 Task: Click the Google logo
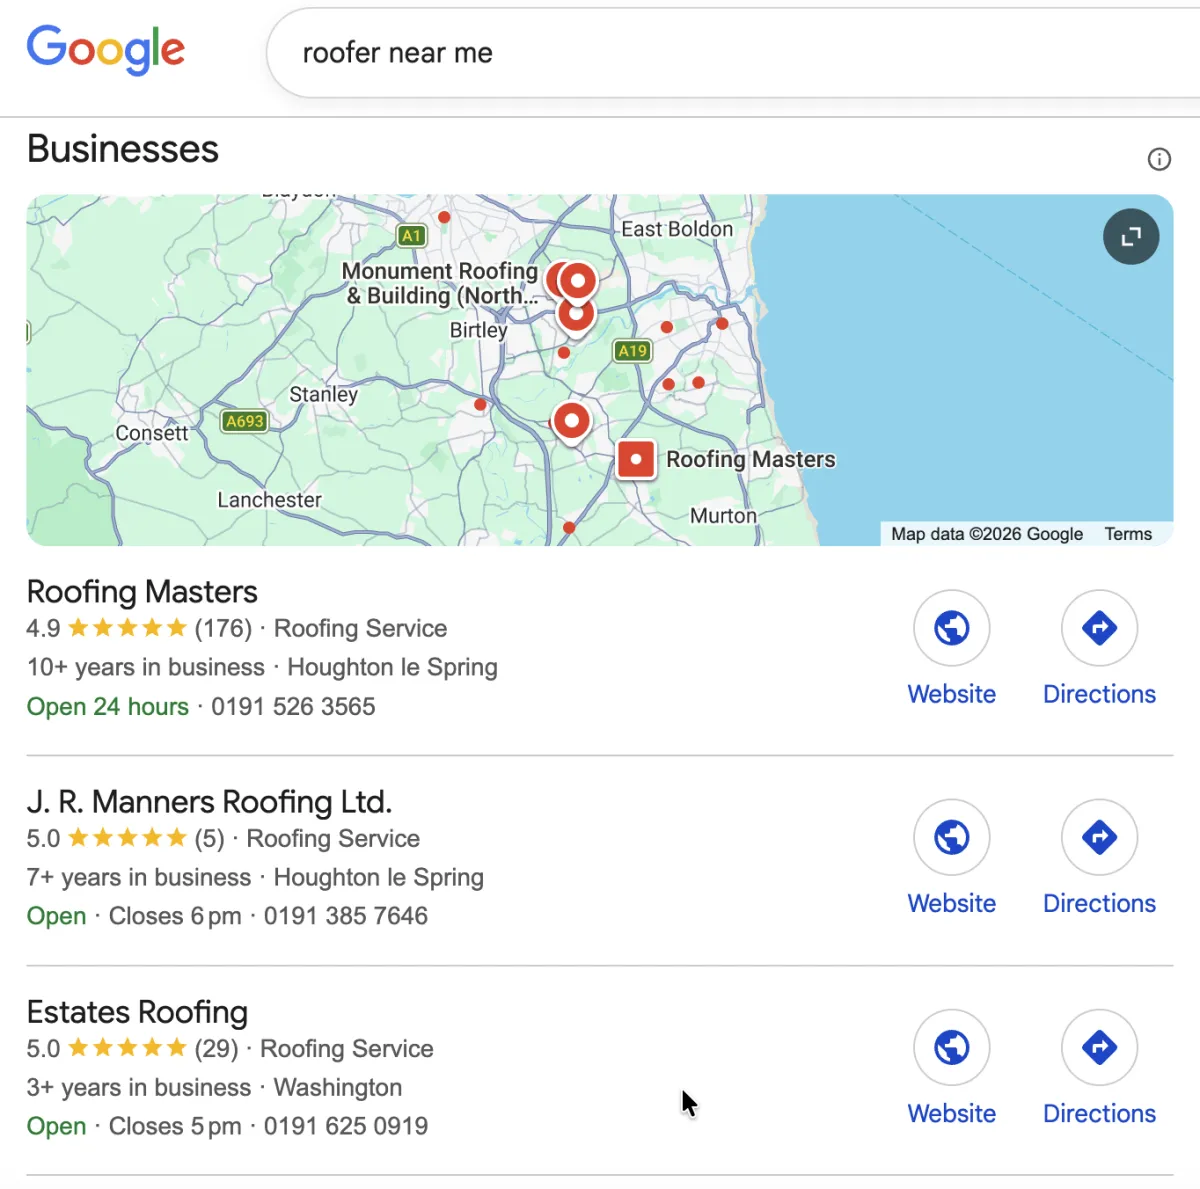(105, 50)
